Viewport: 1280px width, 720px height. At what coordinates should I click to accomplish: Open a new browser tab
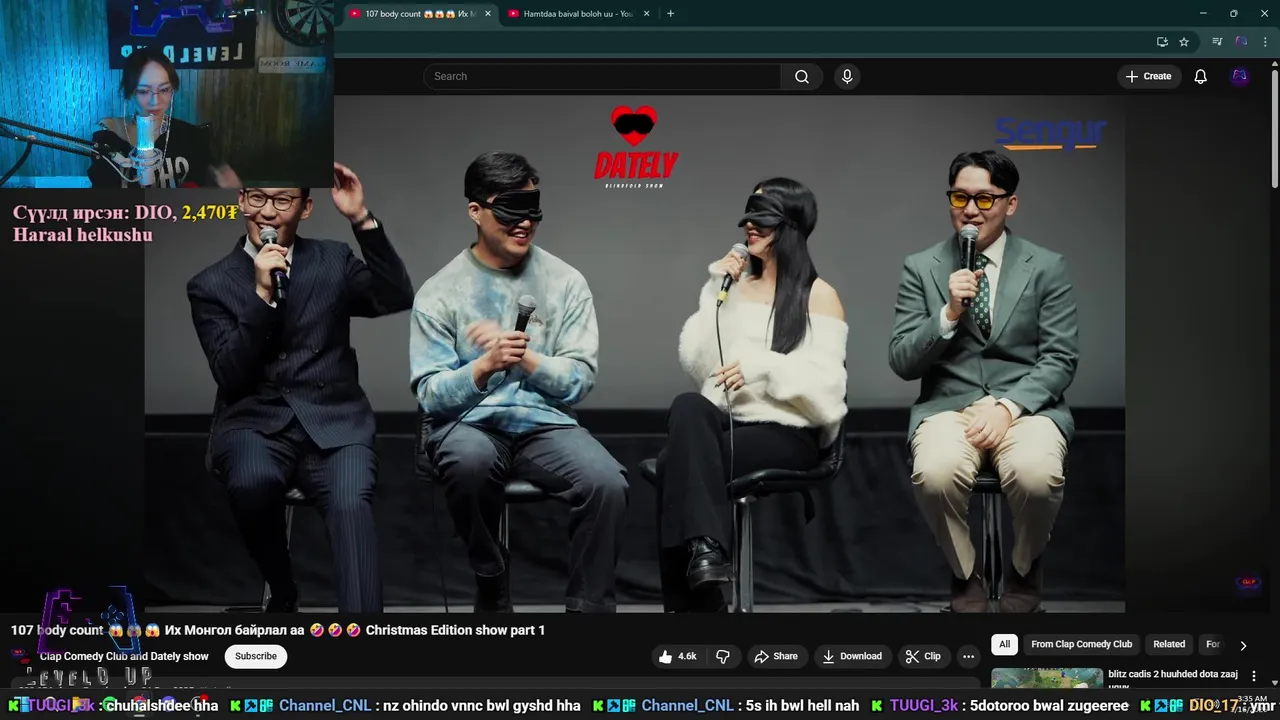[x=670, y=14]
